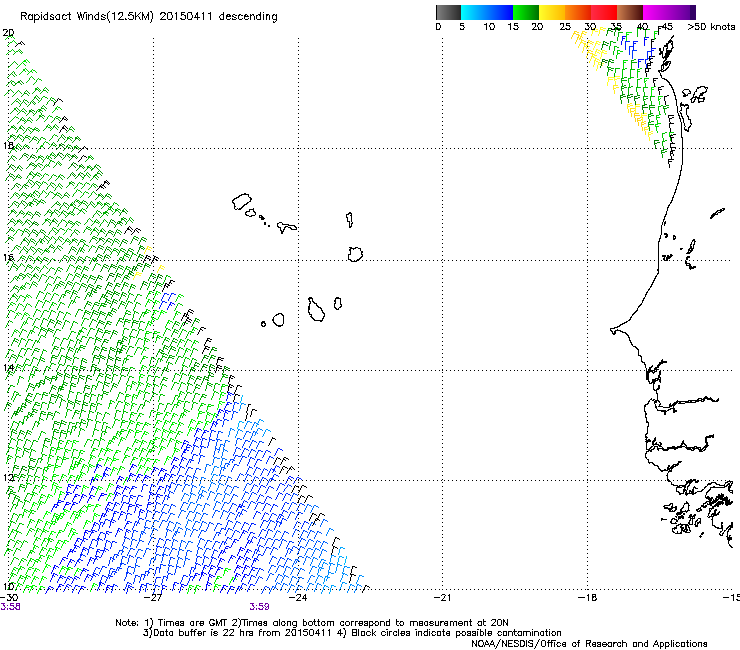Click the '-27' longitude axis label
The image size is (740, 650).
[x=153, y=598]
